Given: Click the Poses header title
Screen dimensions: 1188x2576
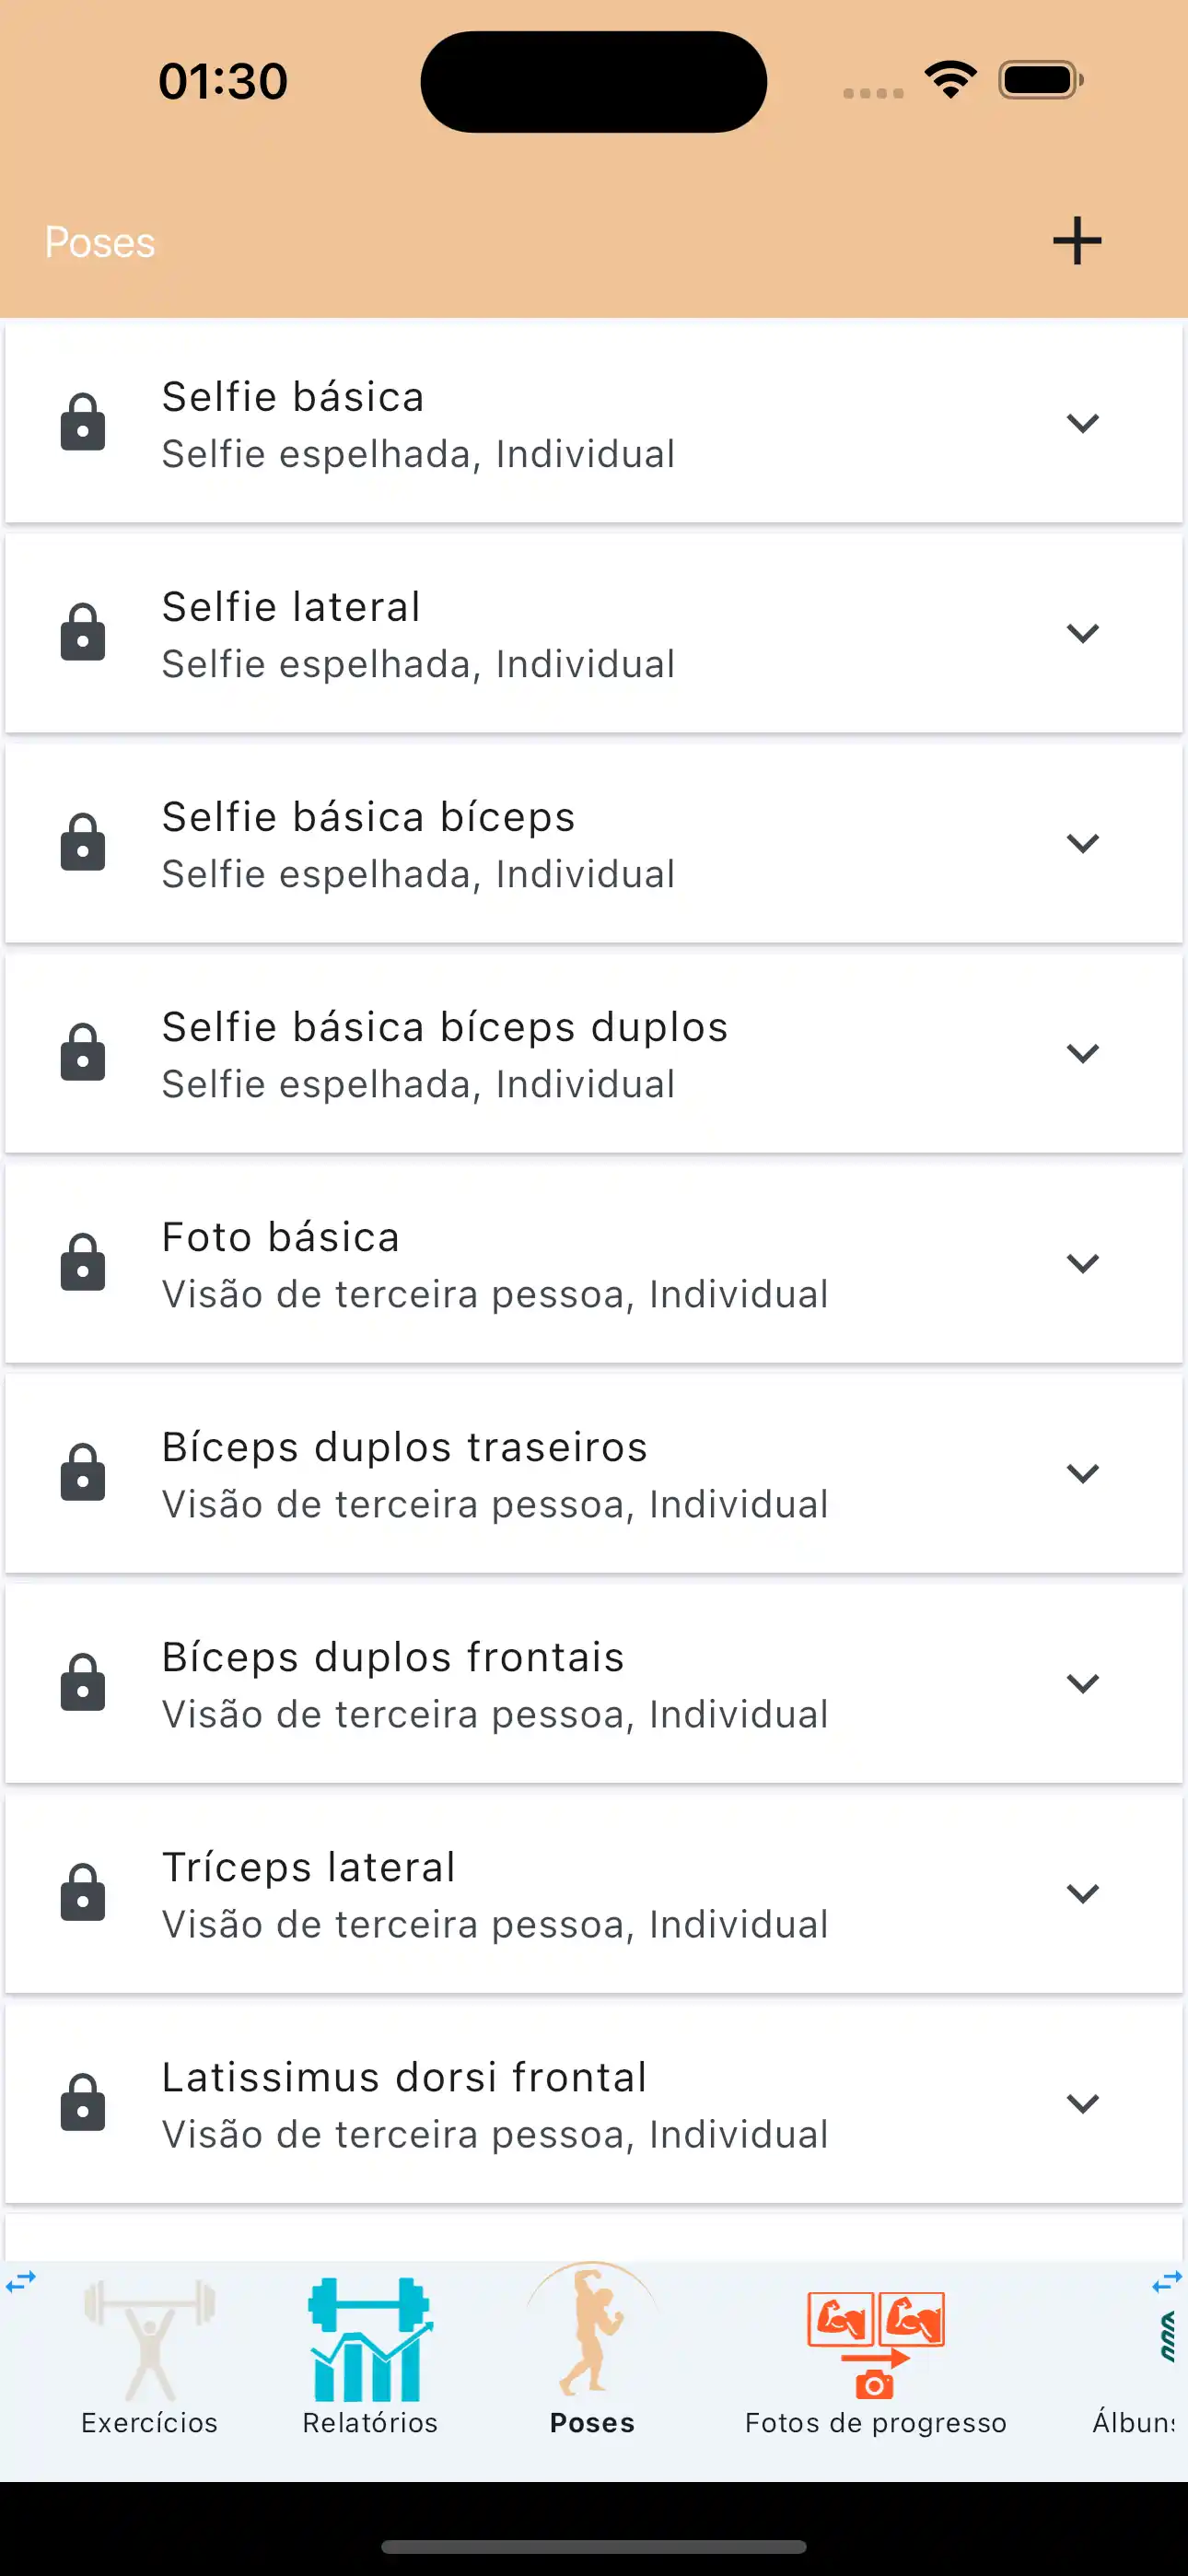Looking at the screenshot, I should (100, 242).
